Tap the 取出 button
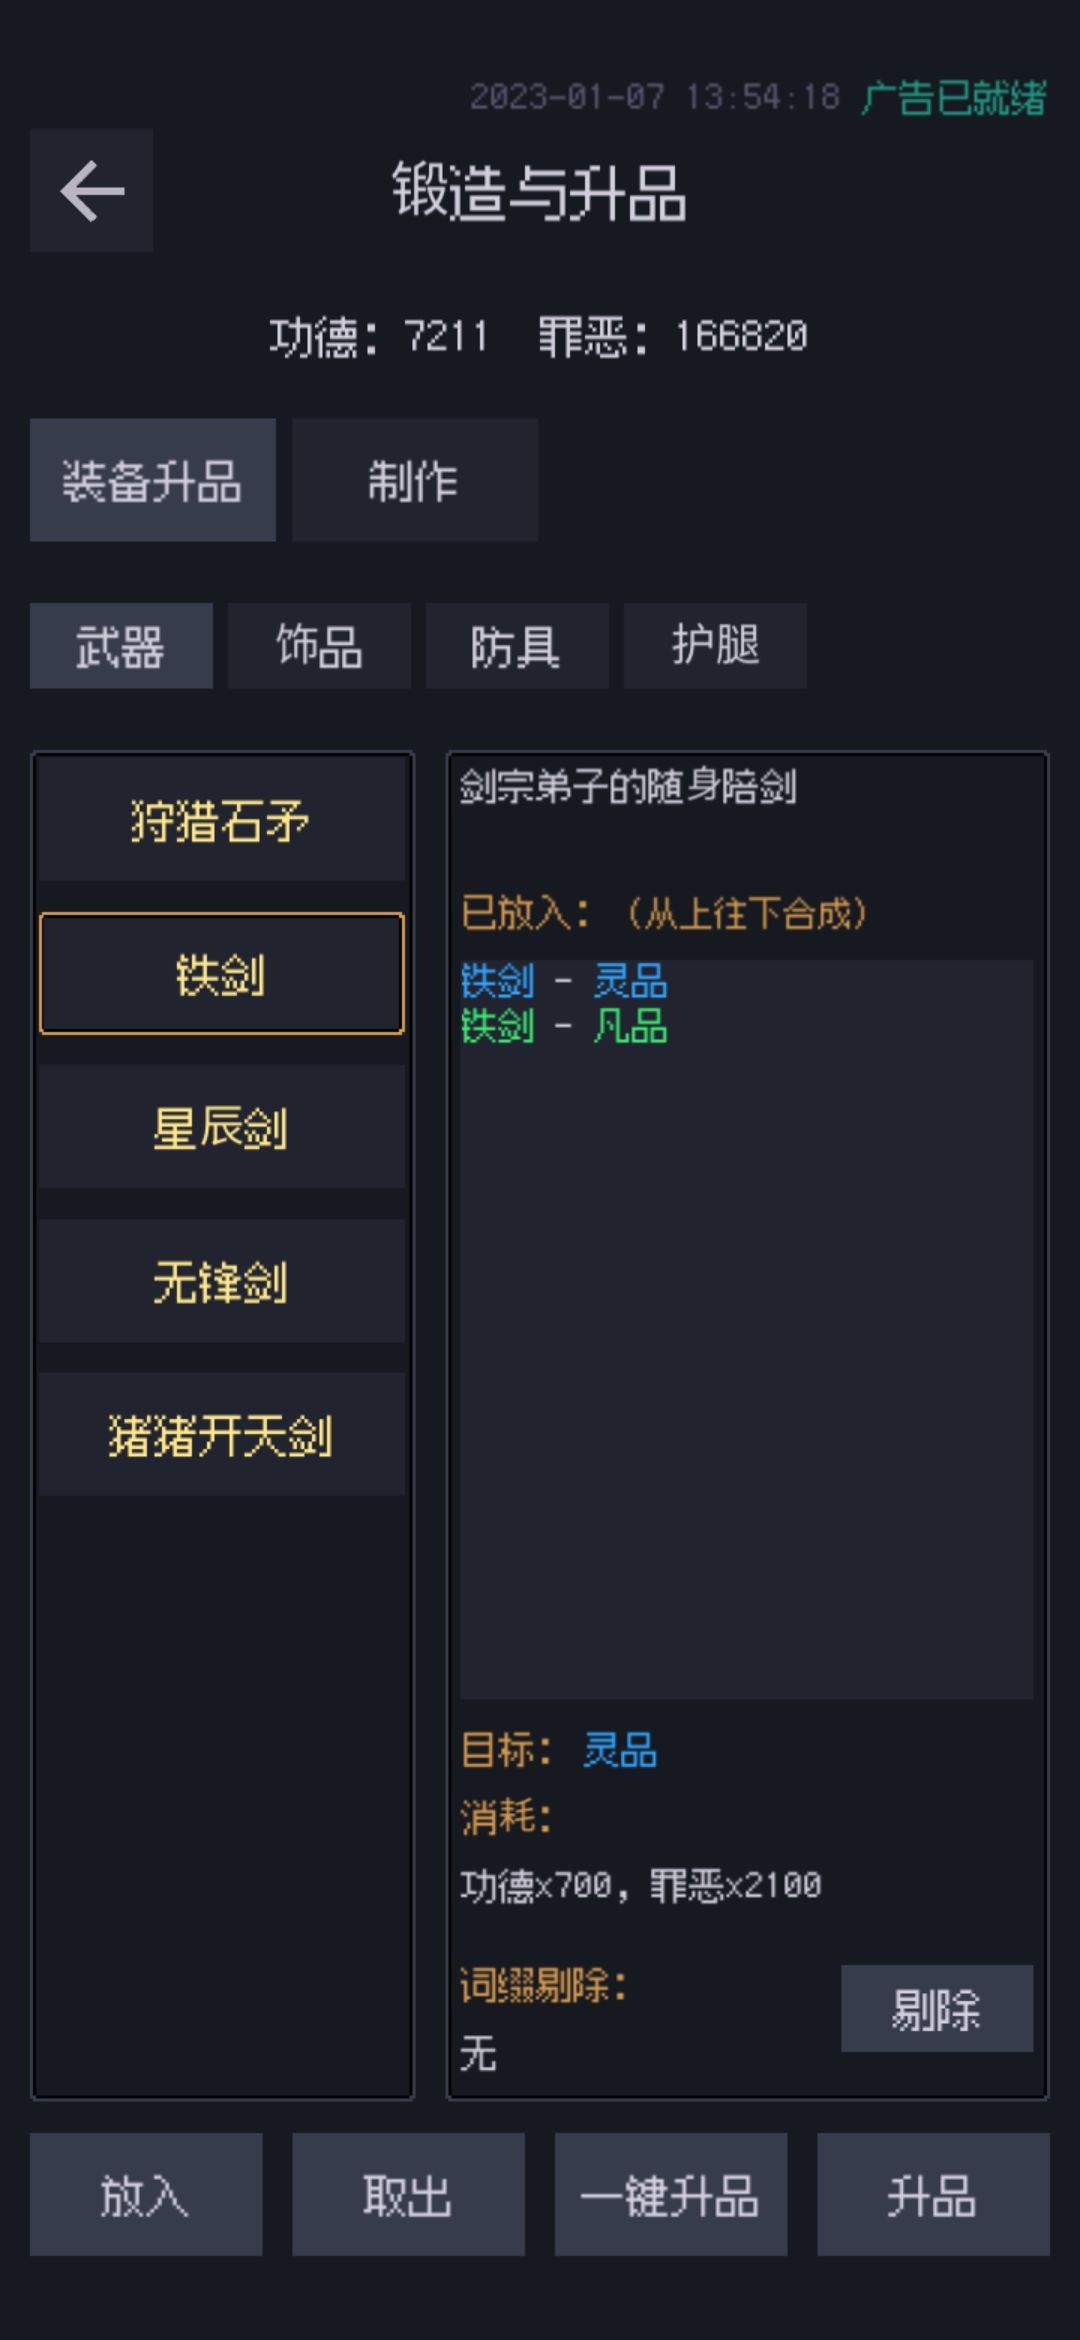Image resolution: width=1080 pixels, height=2340 pixels. [x=408, y=2195]
